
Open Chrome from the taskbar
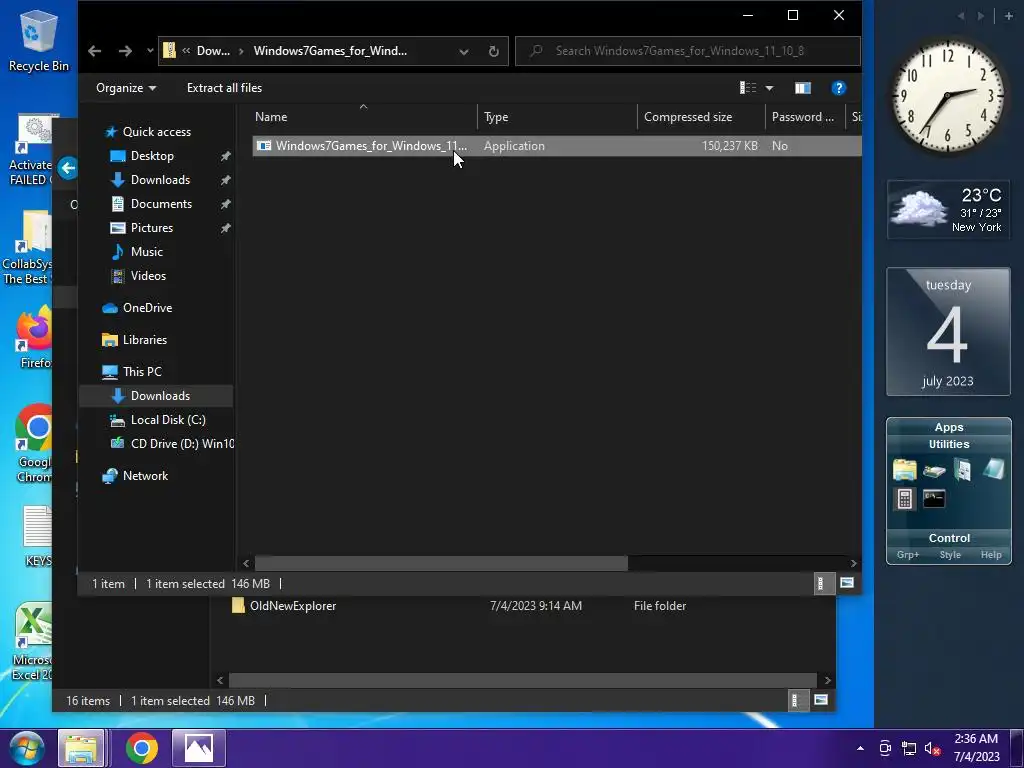(x=142, y=748)
